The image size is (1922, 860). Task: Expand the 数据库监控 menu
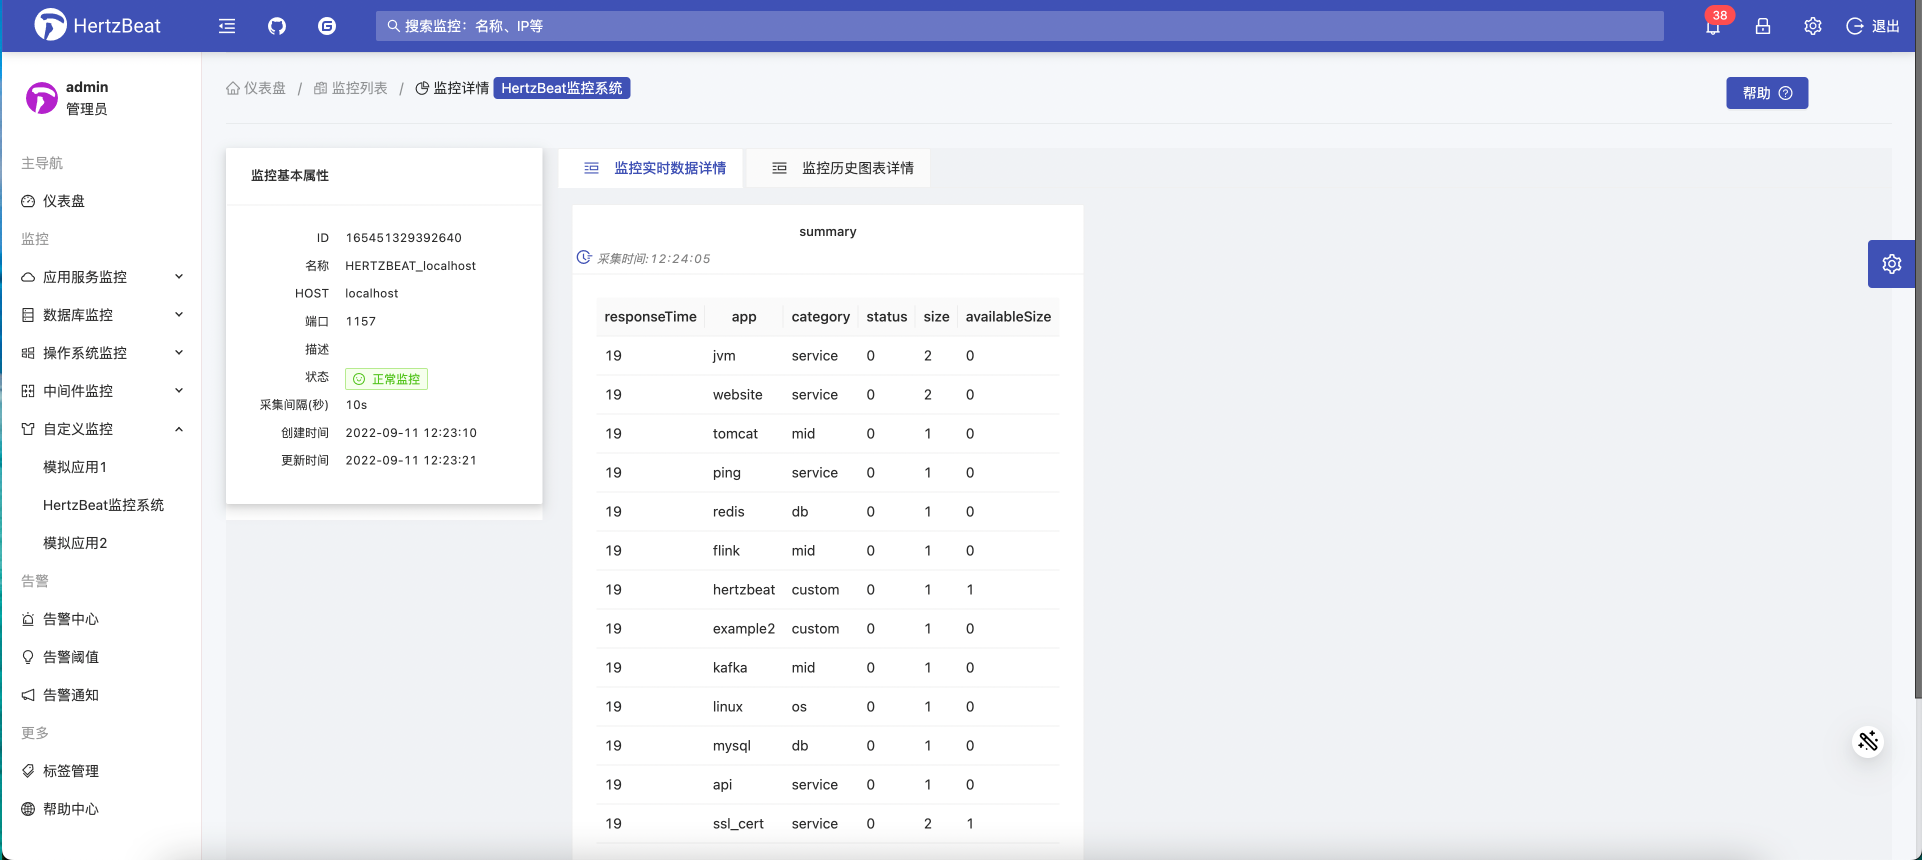click(x=100, y=315)
